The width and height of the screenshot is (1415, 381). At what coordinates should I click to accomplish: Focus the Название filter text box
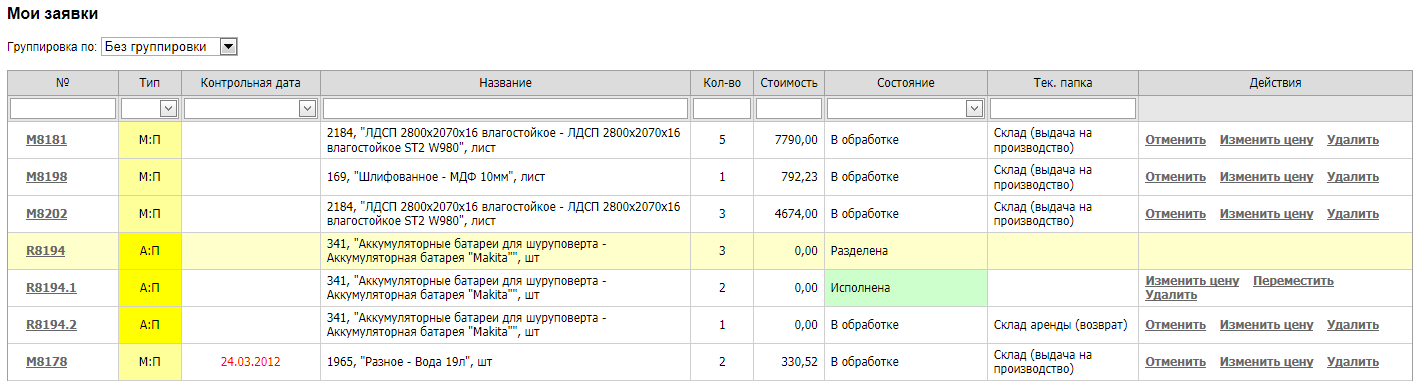505,108
